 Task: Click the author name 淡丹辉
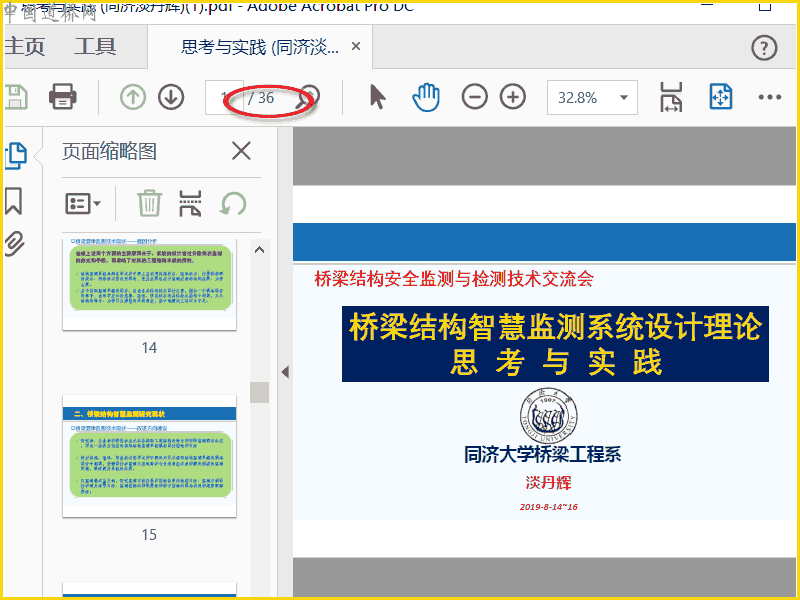(x=548, y=483)
